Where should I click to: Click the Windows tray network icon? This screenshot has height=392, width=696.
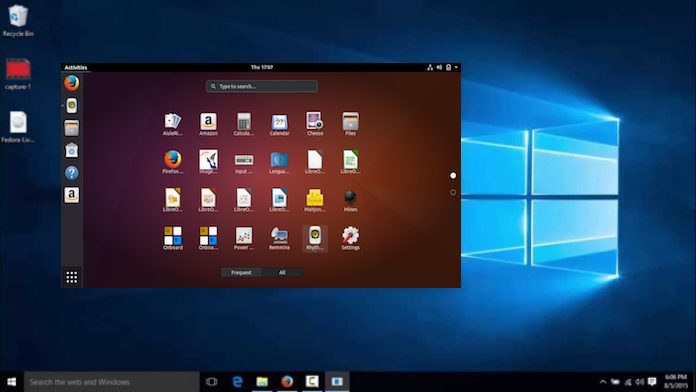click(x=628, y=382)
